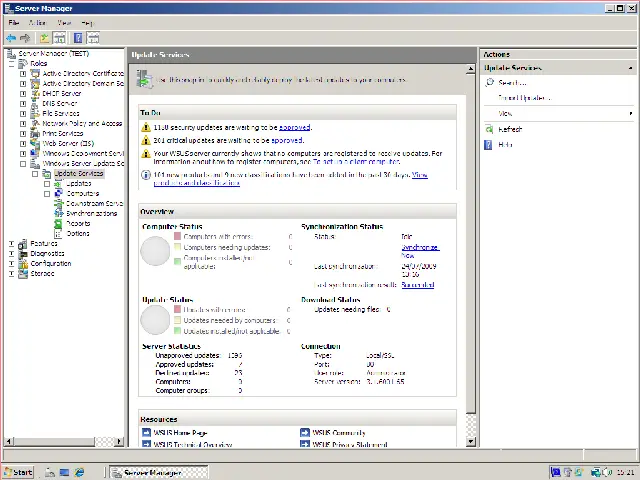Click the Search icon in Actions pane
Screen dimensions: 640x480
[x=489, y=82]
